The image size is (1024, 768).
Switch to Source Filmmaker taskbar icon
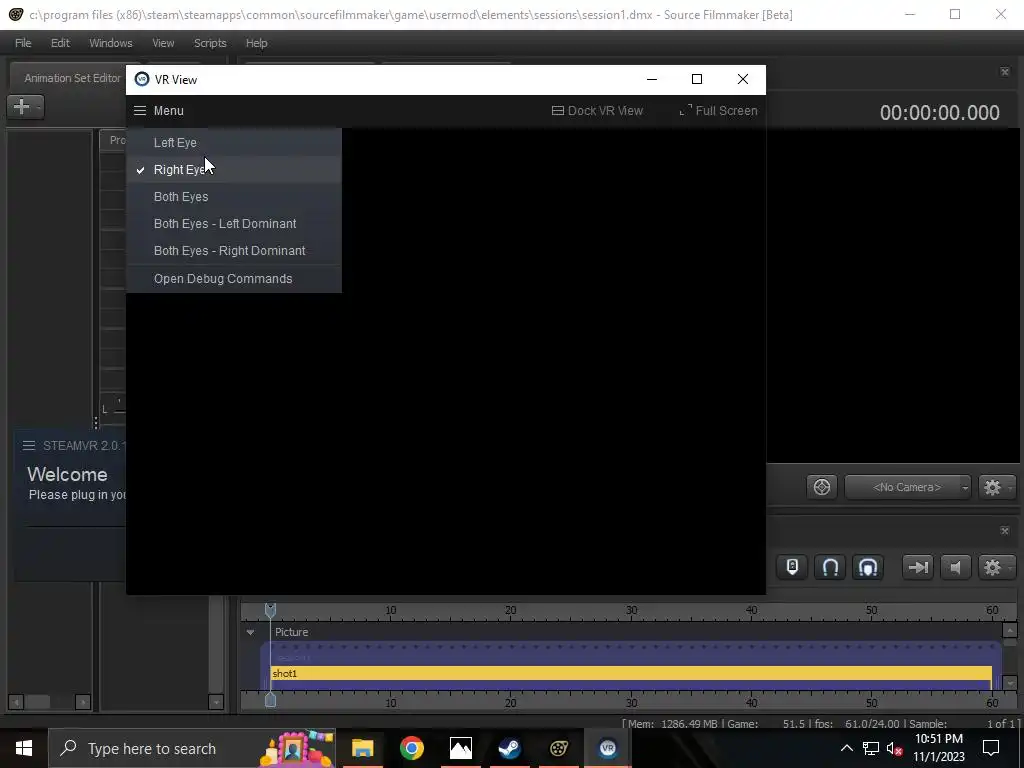click(558, 748)
